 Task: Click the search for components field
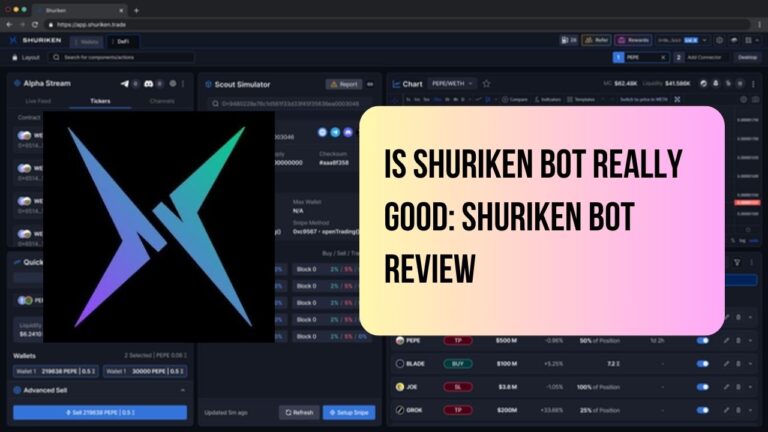tap(121, 57)
